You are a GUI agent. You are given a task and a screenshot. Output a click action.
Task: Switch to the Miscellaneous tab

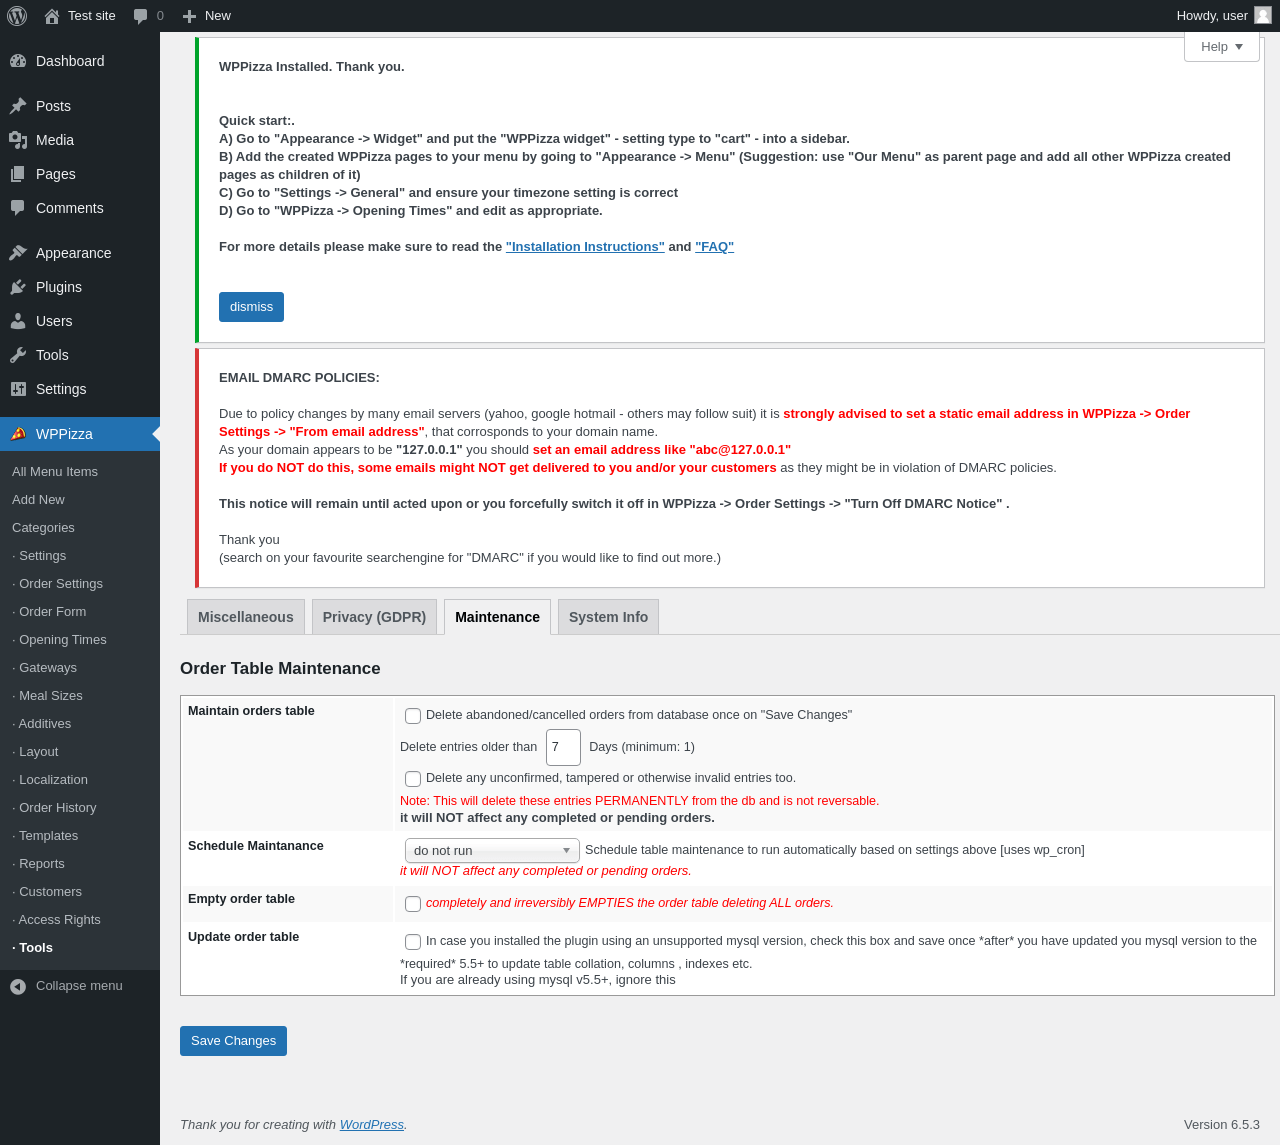click(x=246, y=617)
